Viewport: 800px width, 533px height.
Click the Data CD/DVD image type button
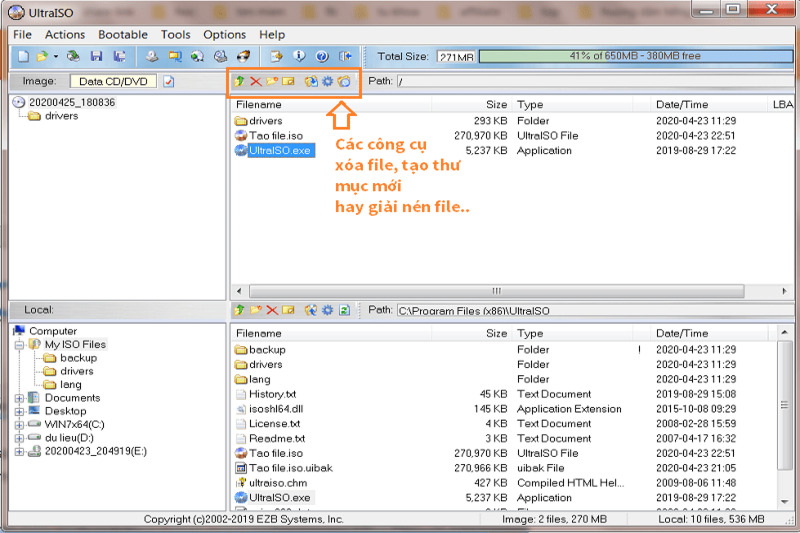(x=113, y=81)
